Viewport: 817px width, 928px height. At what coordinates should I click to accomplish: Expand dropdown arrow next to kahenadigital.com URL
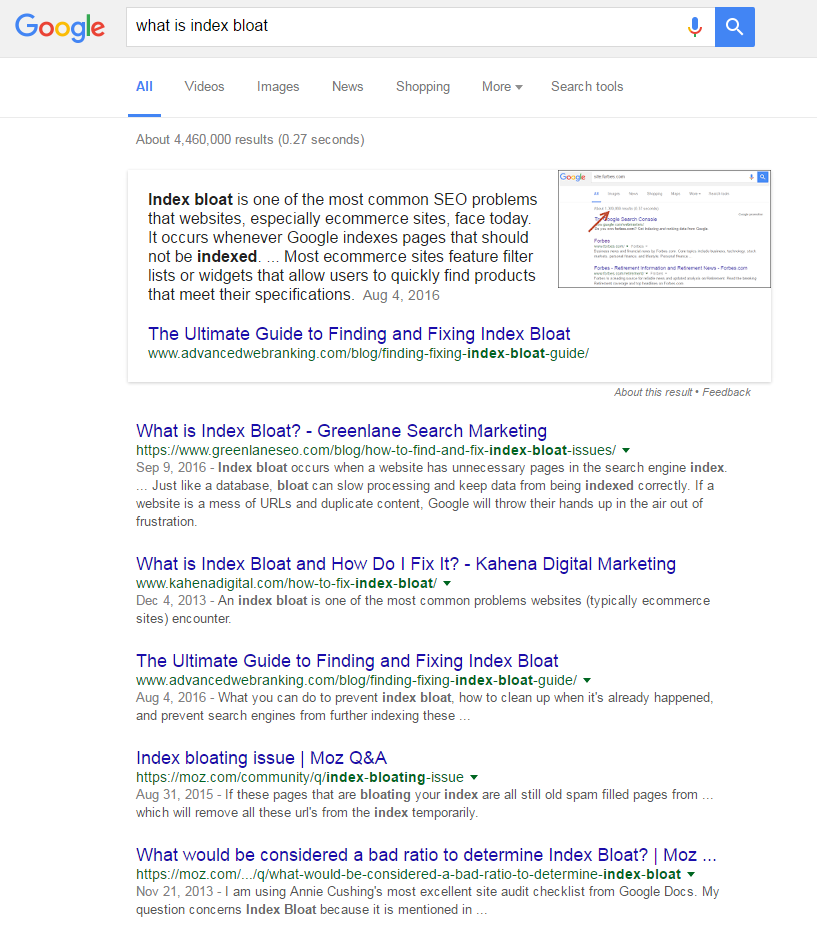(x=447, y=584)
